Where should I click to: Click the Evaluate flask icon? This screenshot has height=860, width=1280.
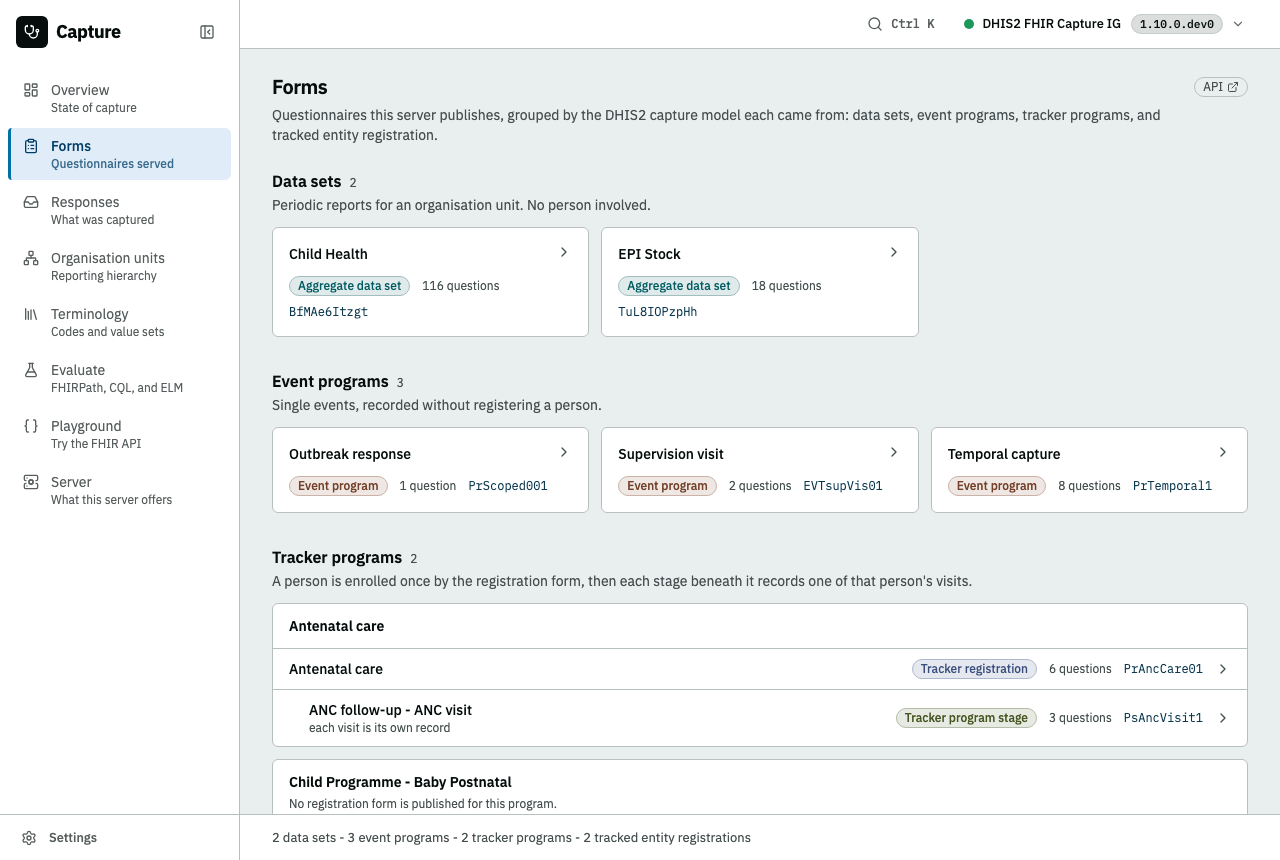31,370
